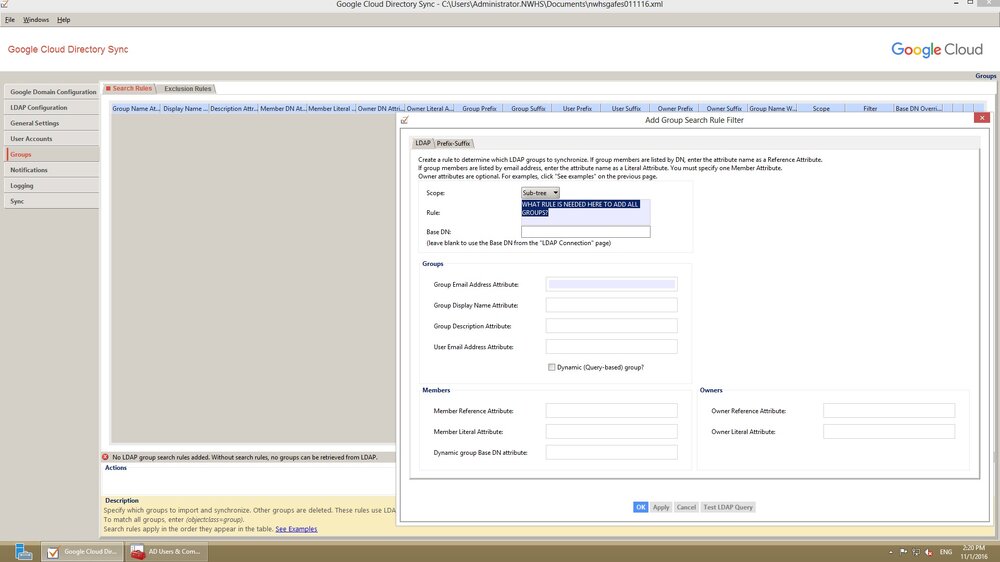This screenshot has width=1000, height=562.
Task: Click Group Prefix column header
Action: tap(480, 108)
